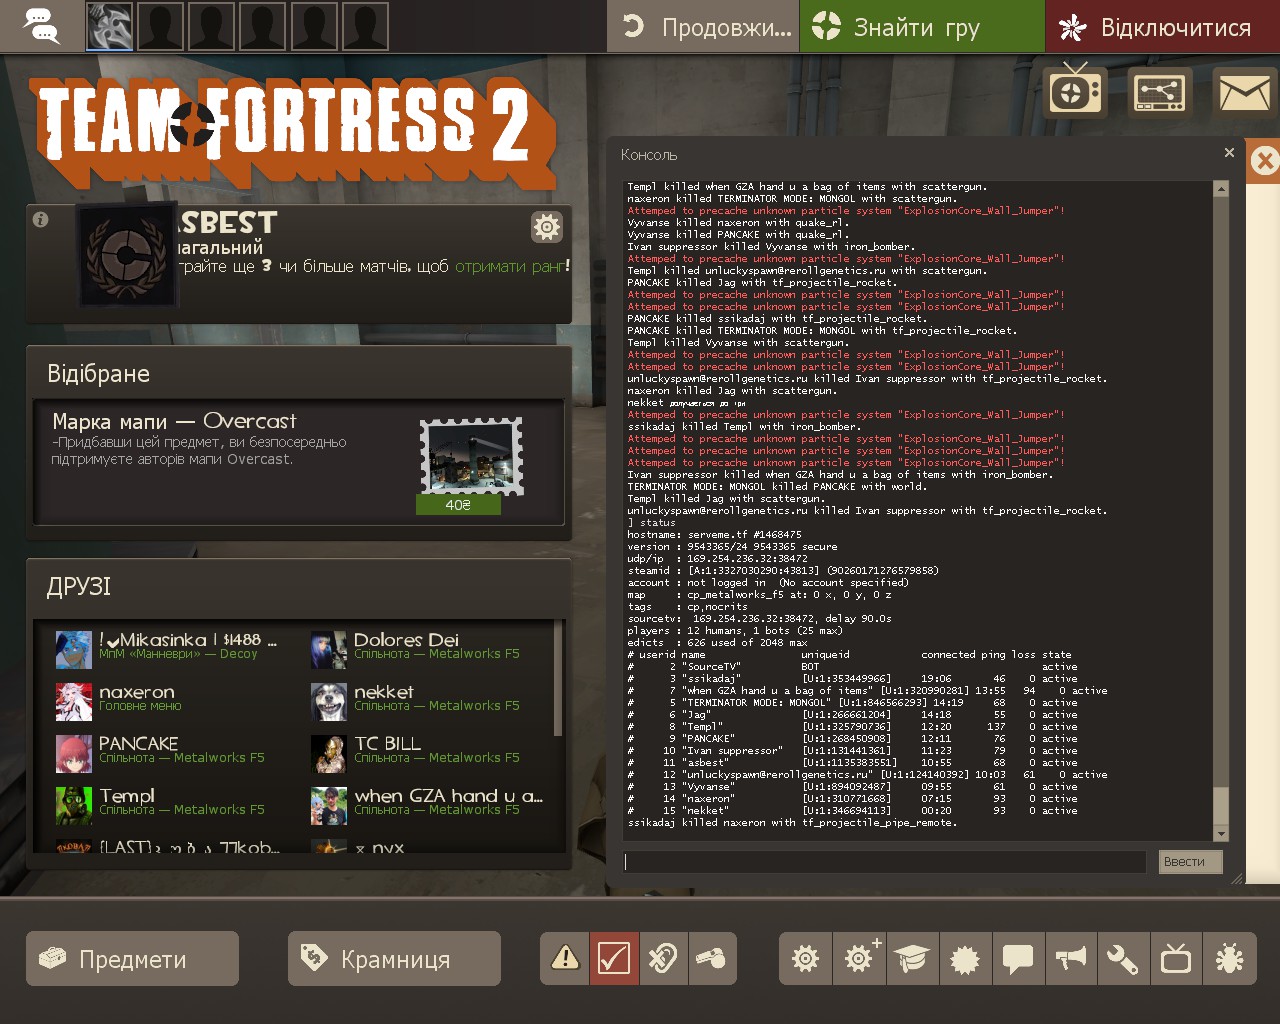Screen dimensions: 1280x1024
Task: Open the party chat speech bubbles icon
Action: (x=41, y=26)
